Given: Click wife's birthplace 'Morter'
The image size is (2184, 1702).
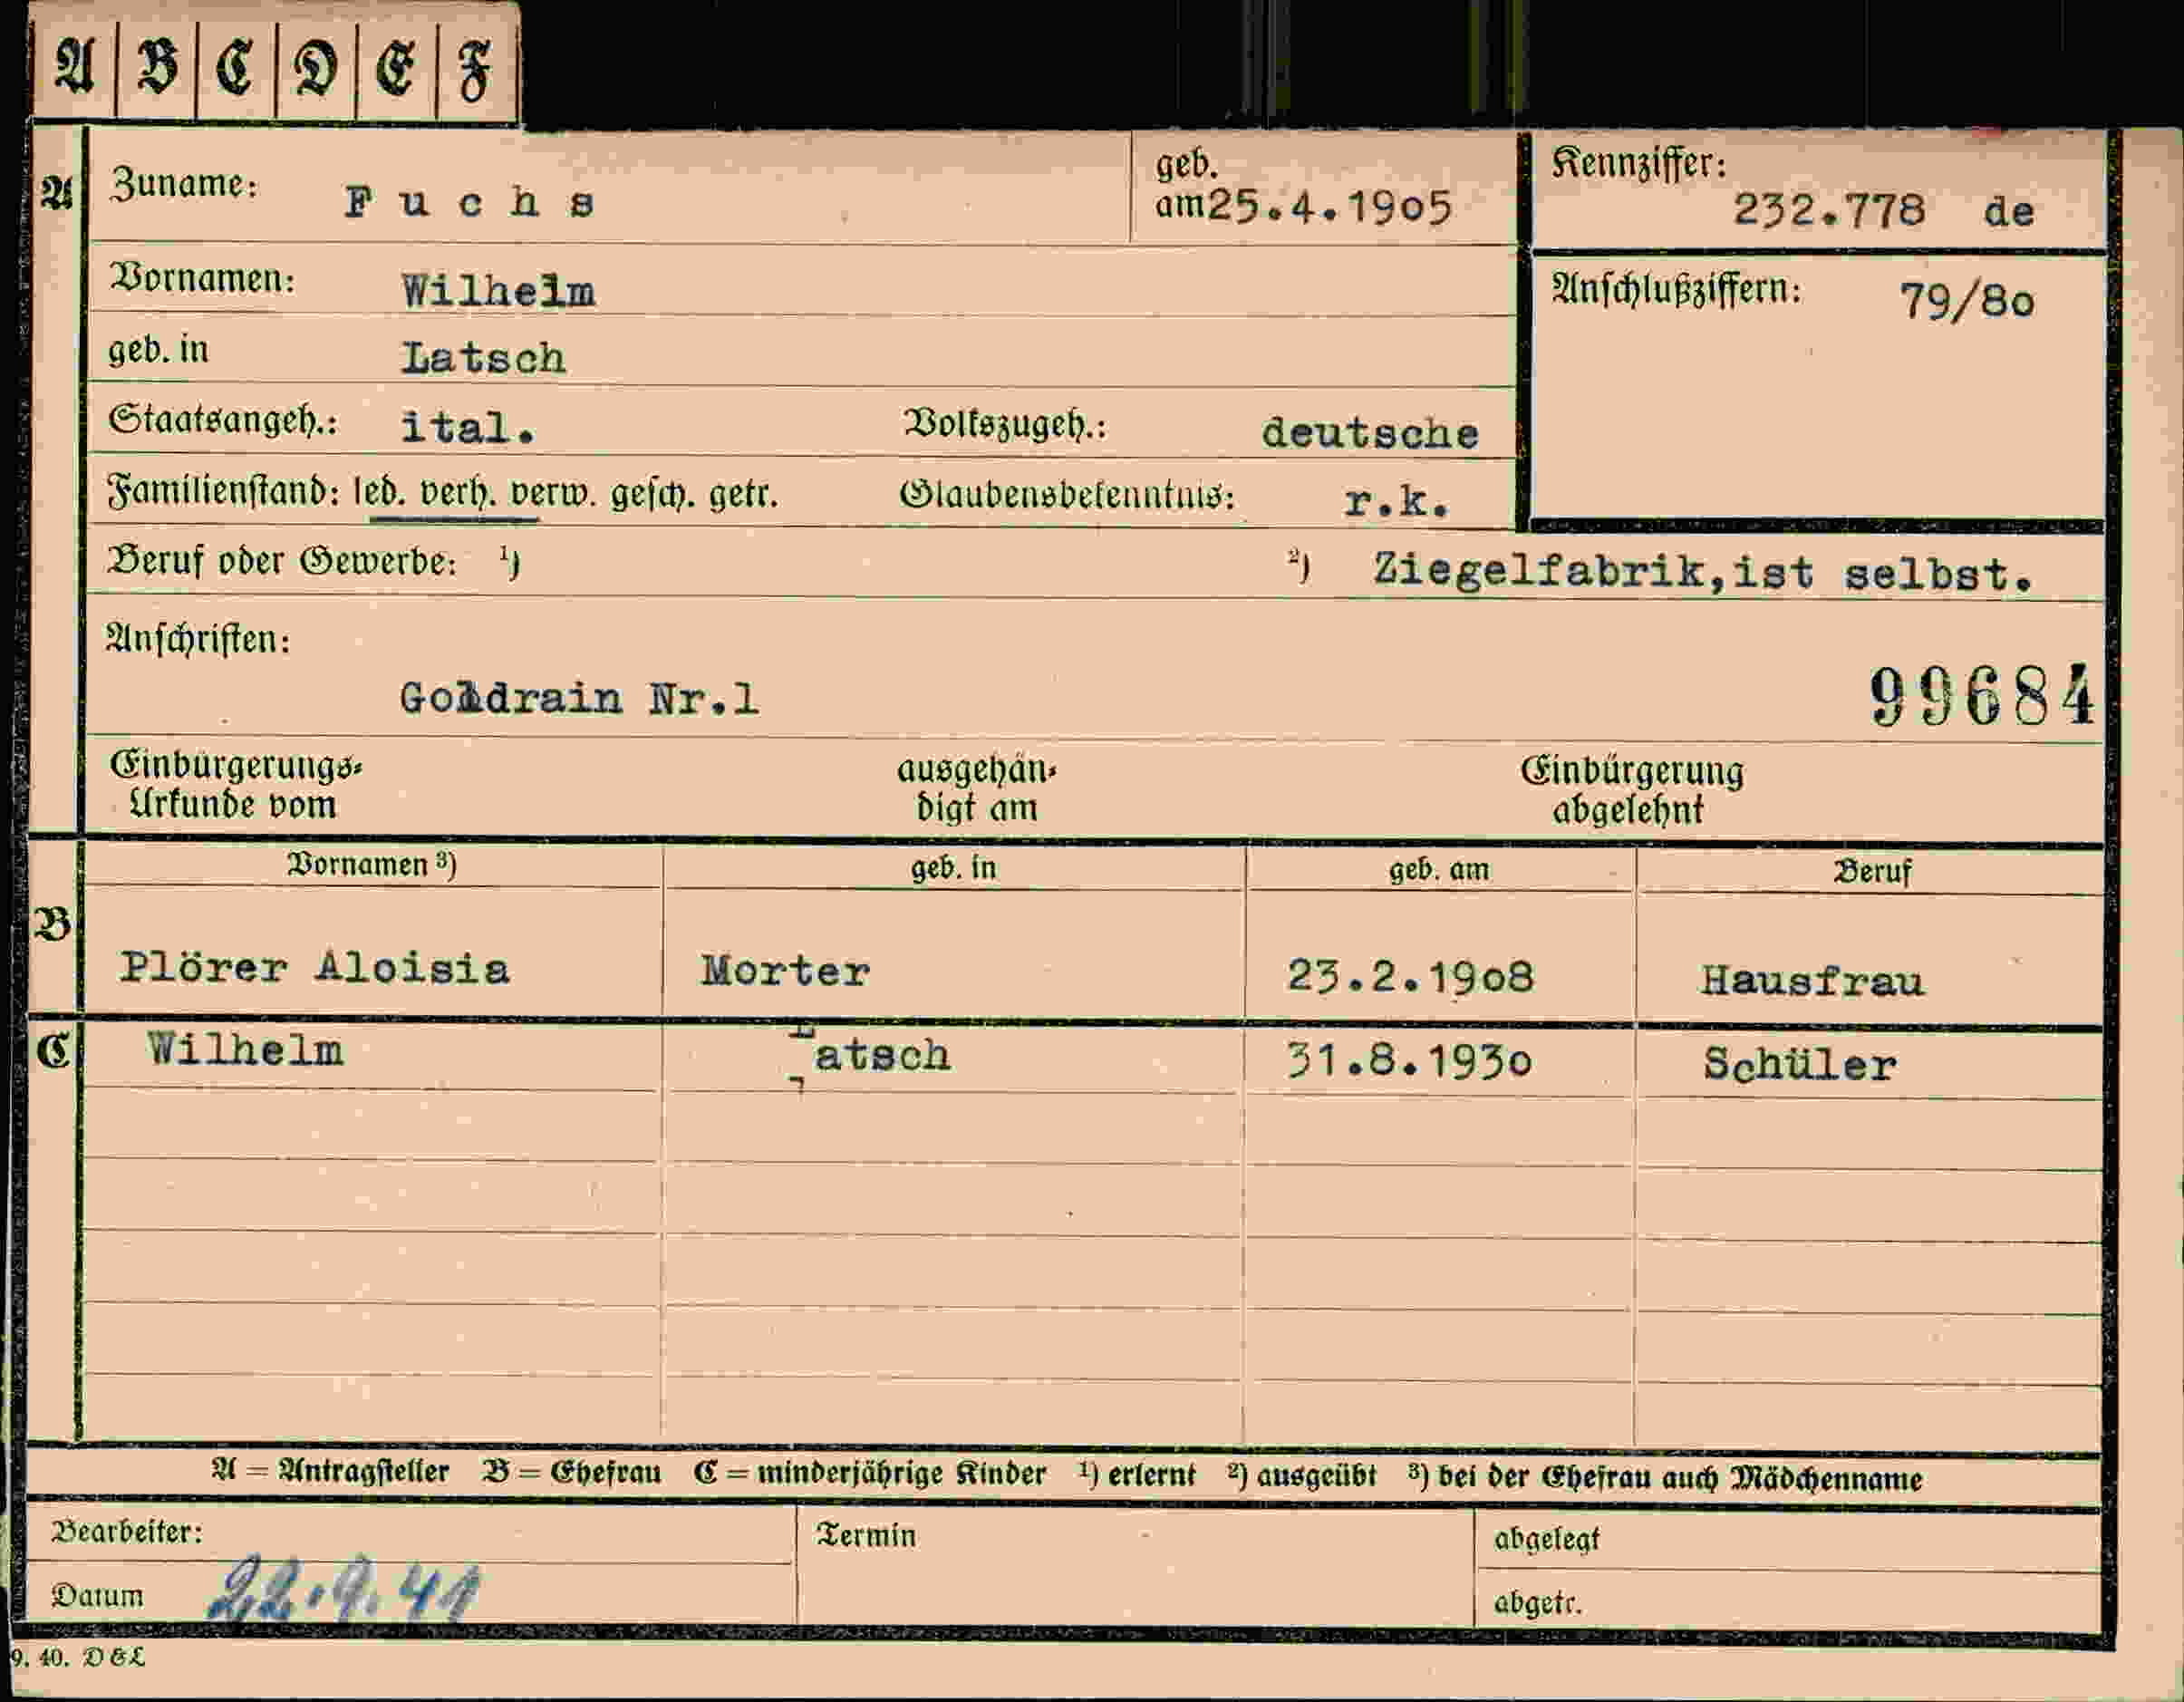Looking at the screenshot, I should [x=785, y=971].
